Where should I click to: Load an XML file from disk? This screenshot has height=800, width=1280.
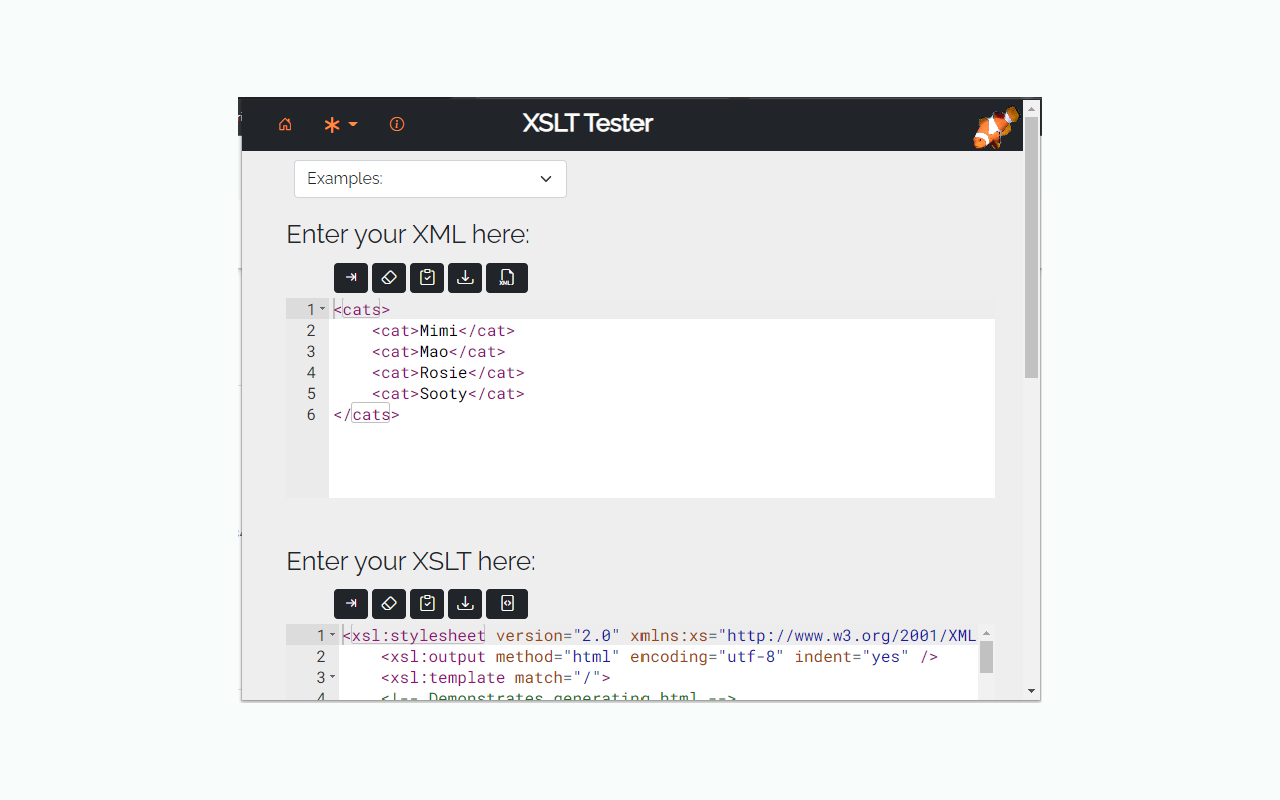pyautogui.click(x=507, y=277)
